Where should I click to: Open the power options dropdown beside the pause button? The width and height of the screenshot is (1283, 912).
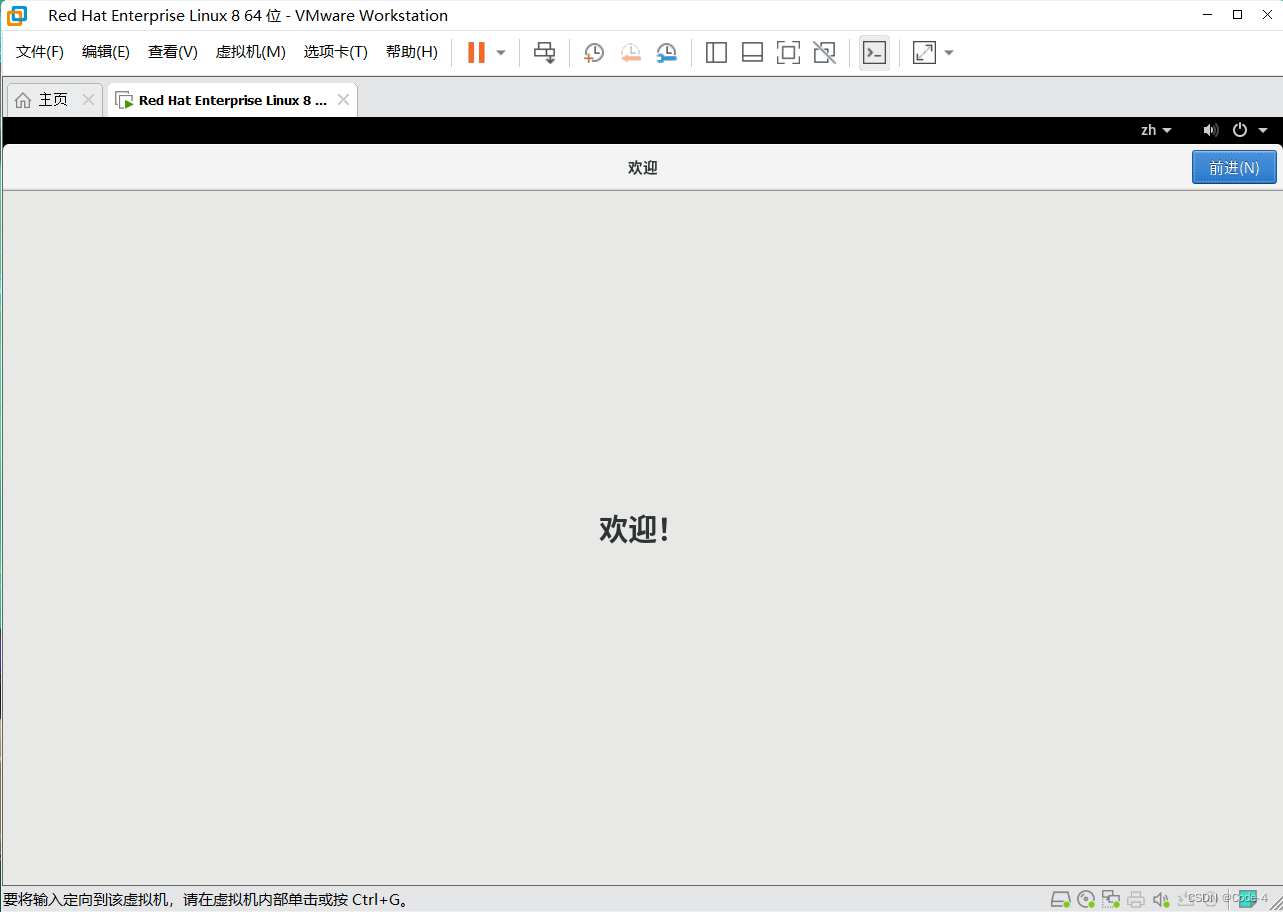click(x=501, y=52)
